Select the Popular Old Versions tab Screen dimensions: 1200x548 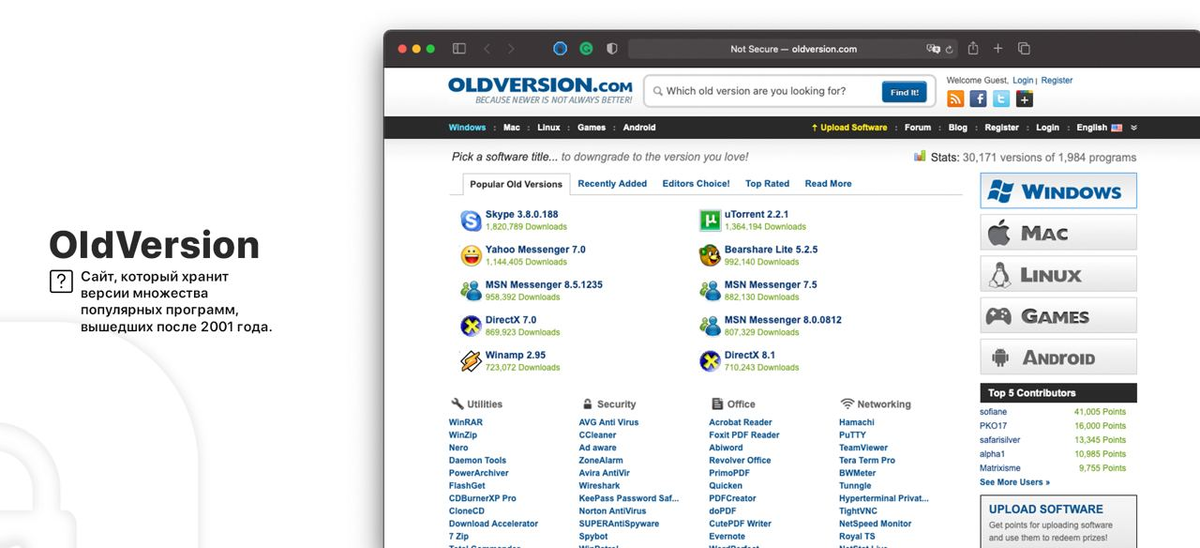(516, 184)
